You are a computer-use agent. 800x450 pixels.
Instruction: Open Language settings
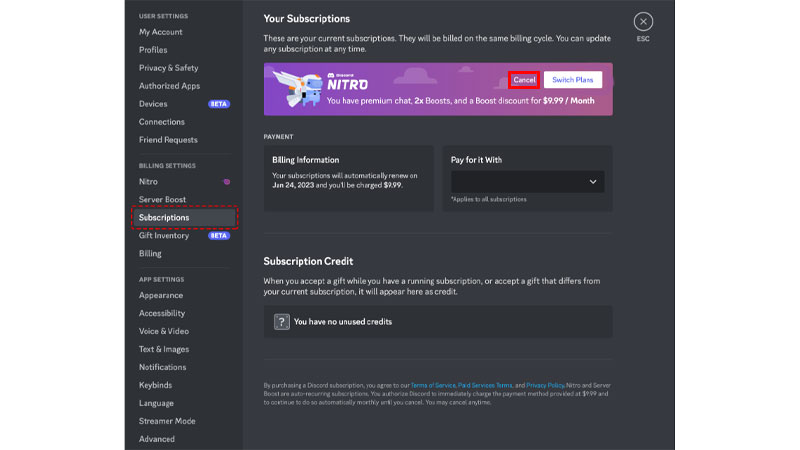pos(156,403)
